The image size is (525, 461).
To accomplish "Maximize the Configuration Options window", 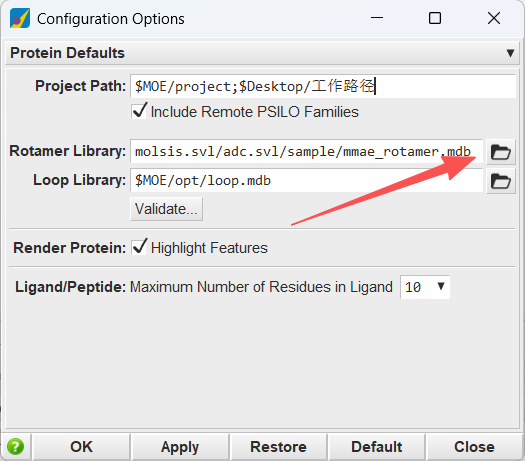I will click(435, 18).
